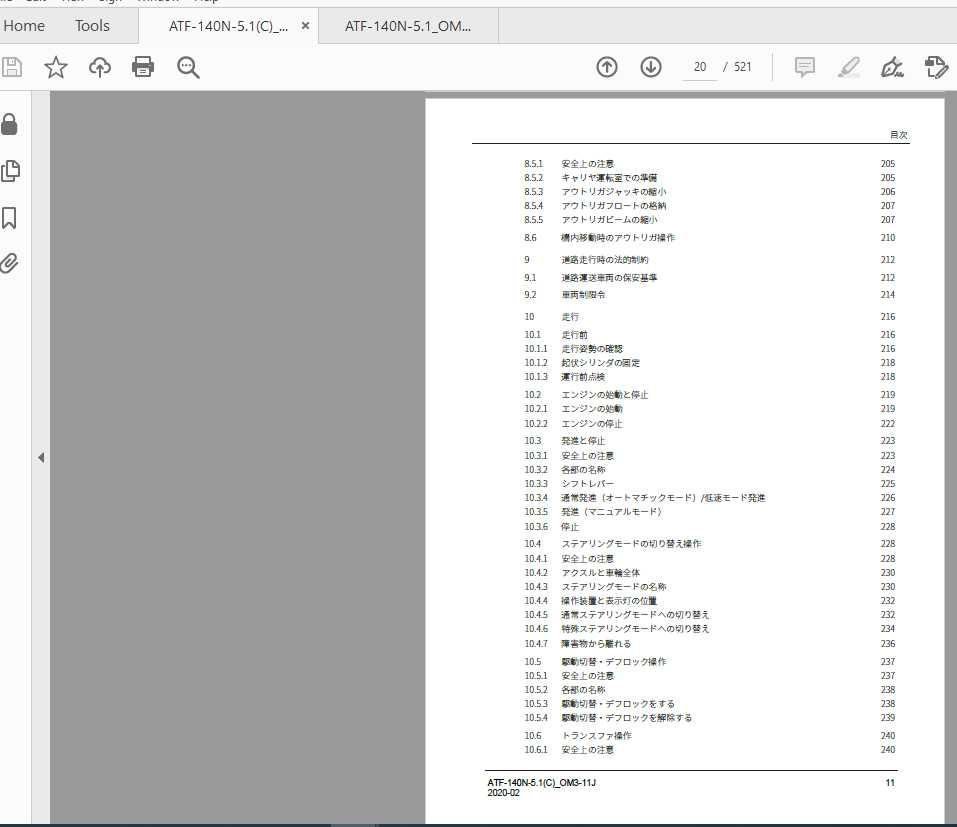Switch to ATF-140N-5.1_OM... document tab
This screenshot has width=957, height=827.
point(408,26)
